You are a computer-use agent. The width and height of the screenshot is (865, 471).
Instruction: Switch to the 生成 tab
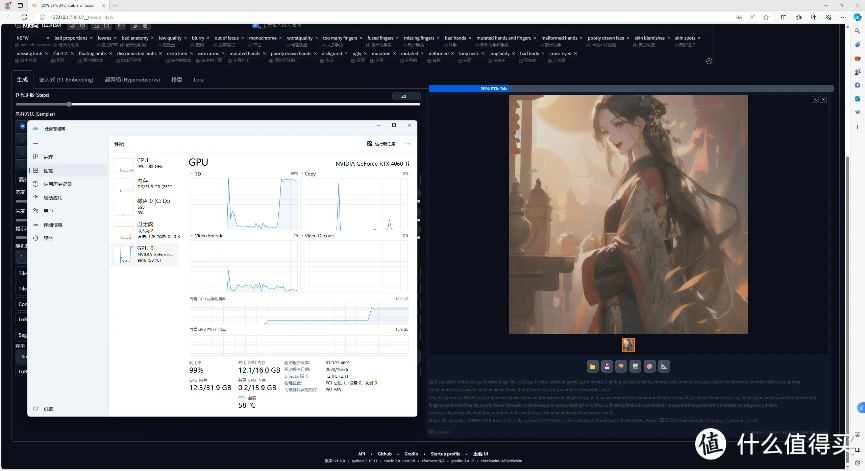[x=22, y=79]
